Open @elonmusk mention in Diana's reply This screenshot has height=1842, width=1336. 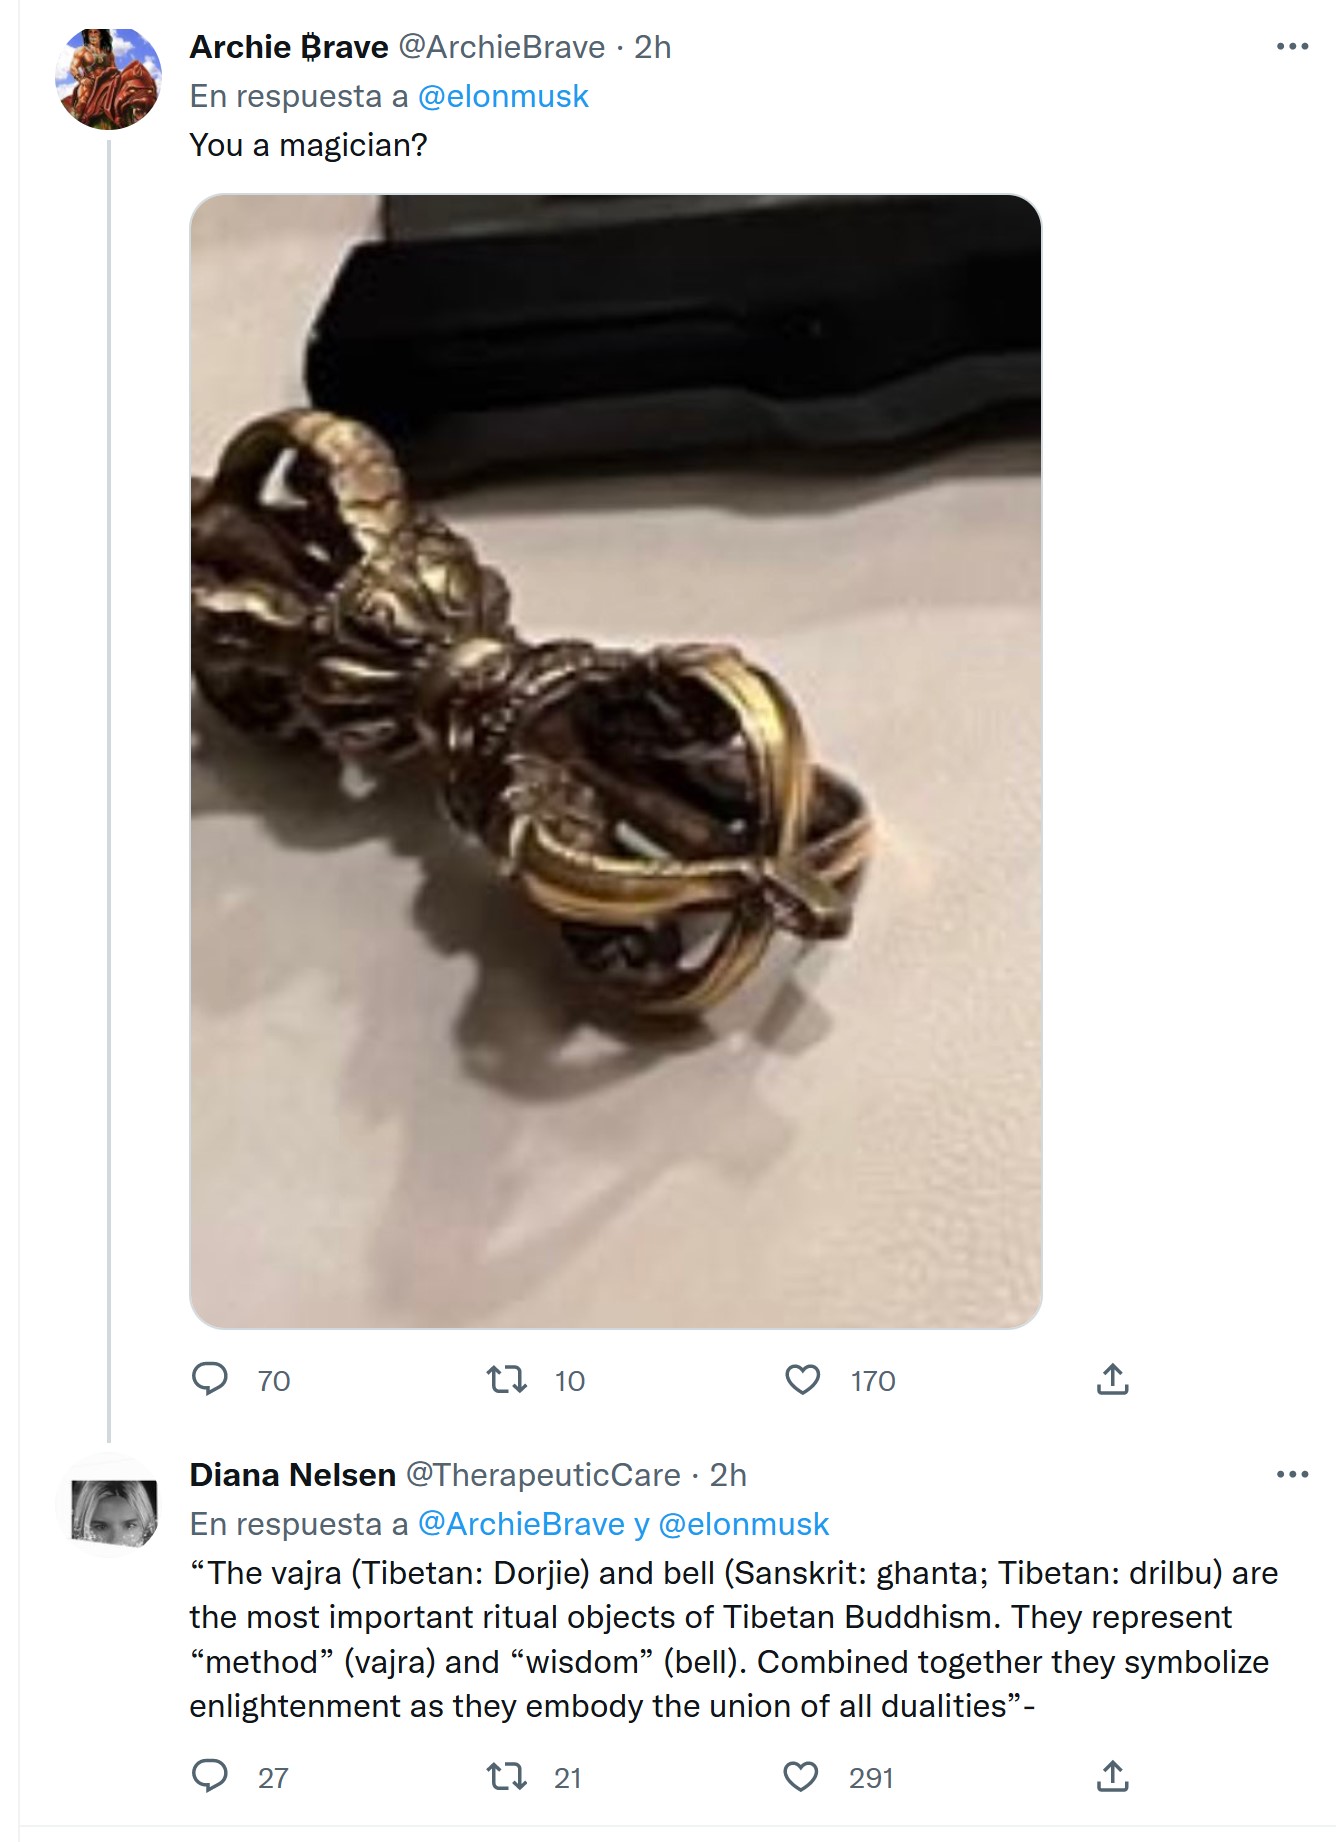744,1524
